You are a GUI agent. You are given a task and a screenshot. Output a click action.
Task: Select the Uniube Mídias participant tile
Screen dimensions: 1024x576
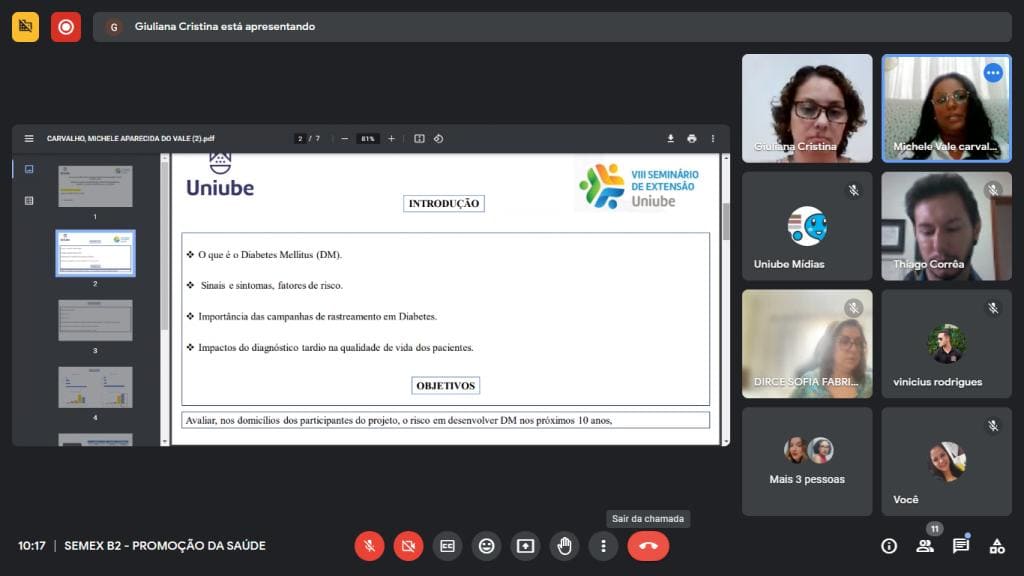point(807,226)
